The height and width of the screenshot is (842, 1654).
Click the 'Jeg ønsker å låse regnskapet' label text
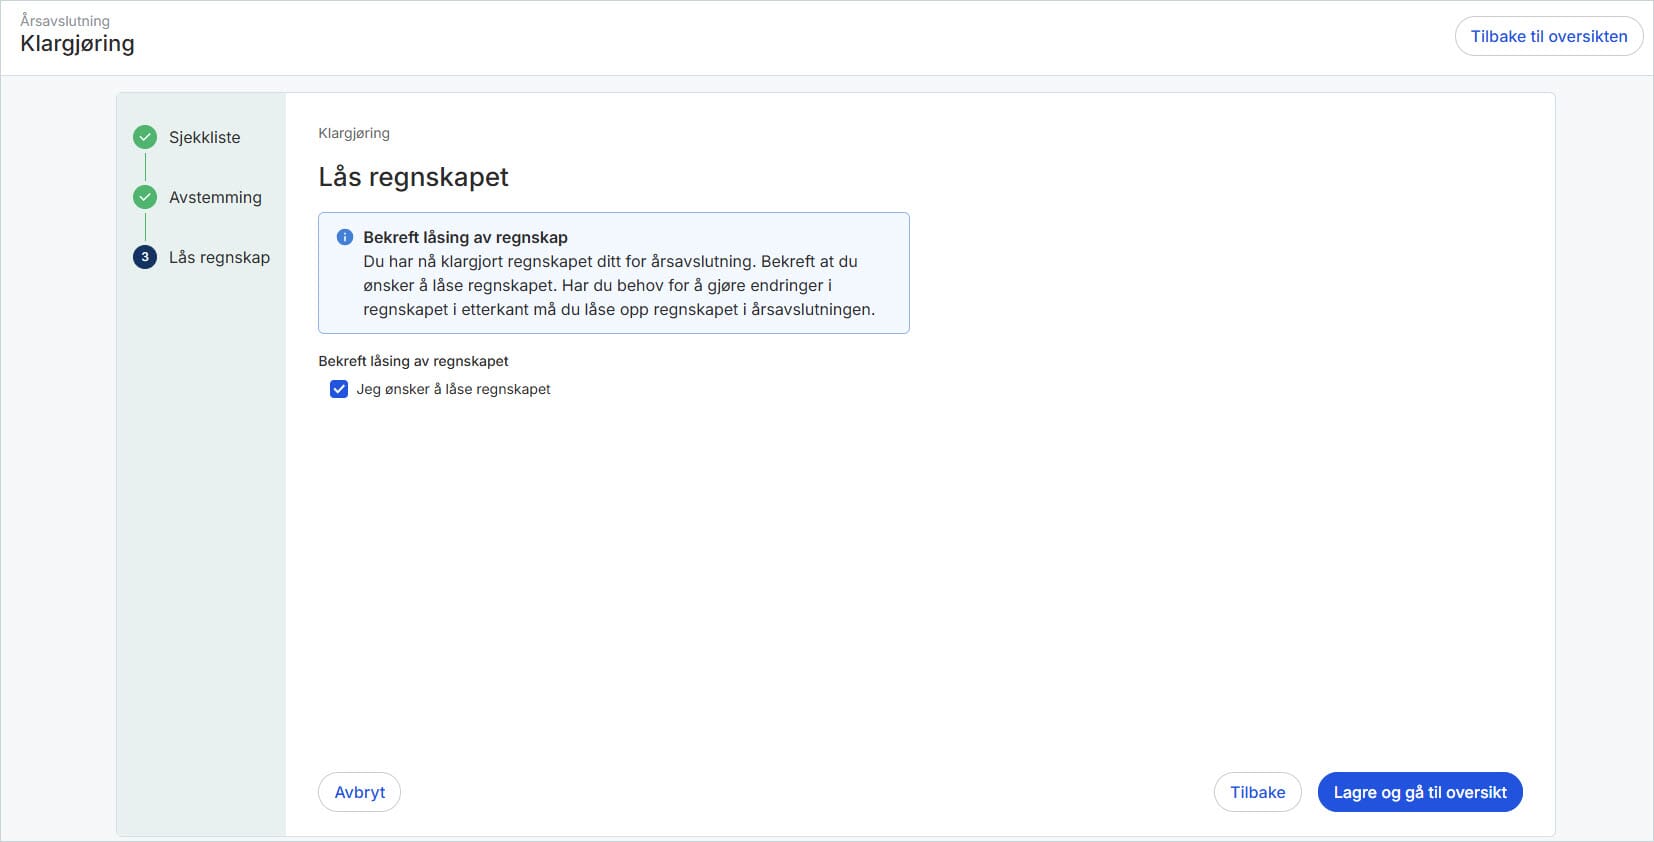point(453,389)
